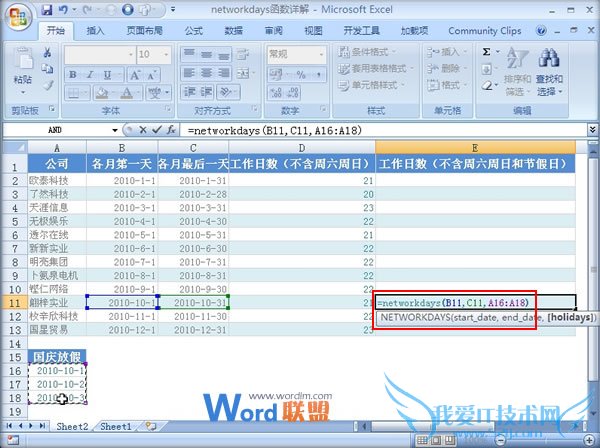Expand 条件格式 conditional formatting menu

(x=367, y=52)
